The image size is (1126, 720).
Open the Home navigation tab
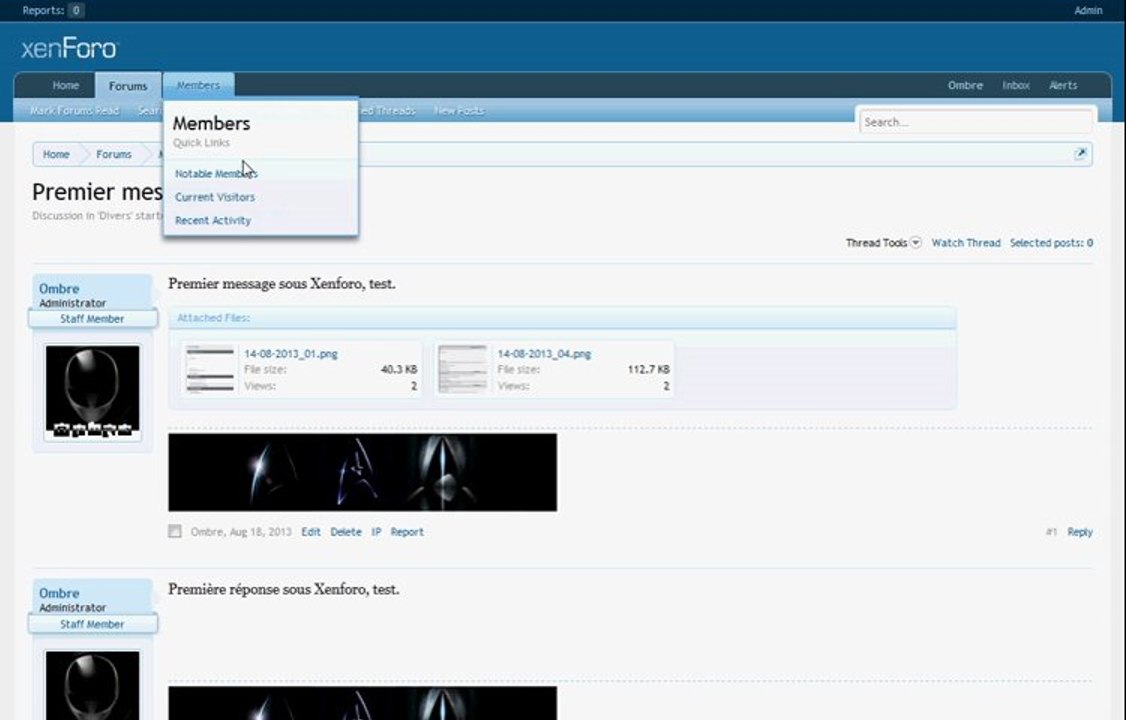click(65, 85)
